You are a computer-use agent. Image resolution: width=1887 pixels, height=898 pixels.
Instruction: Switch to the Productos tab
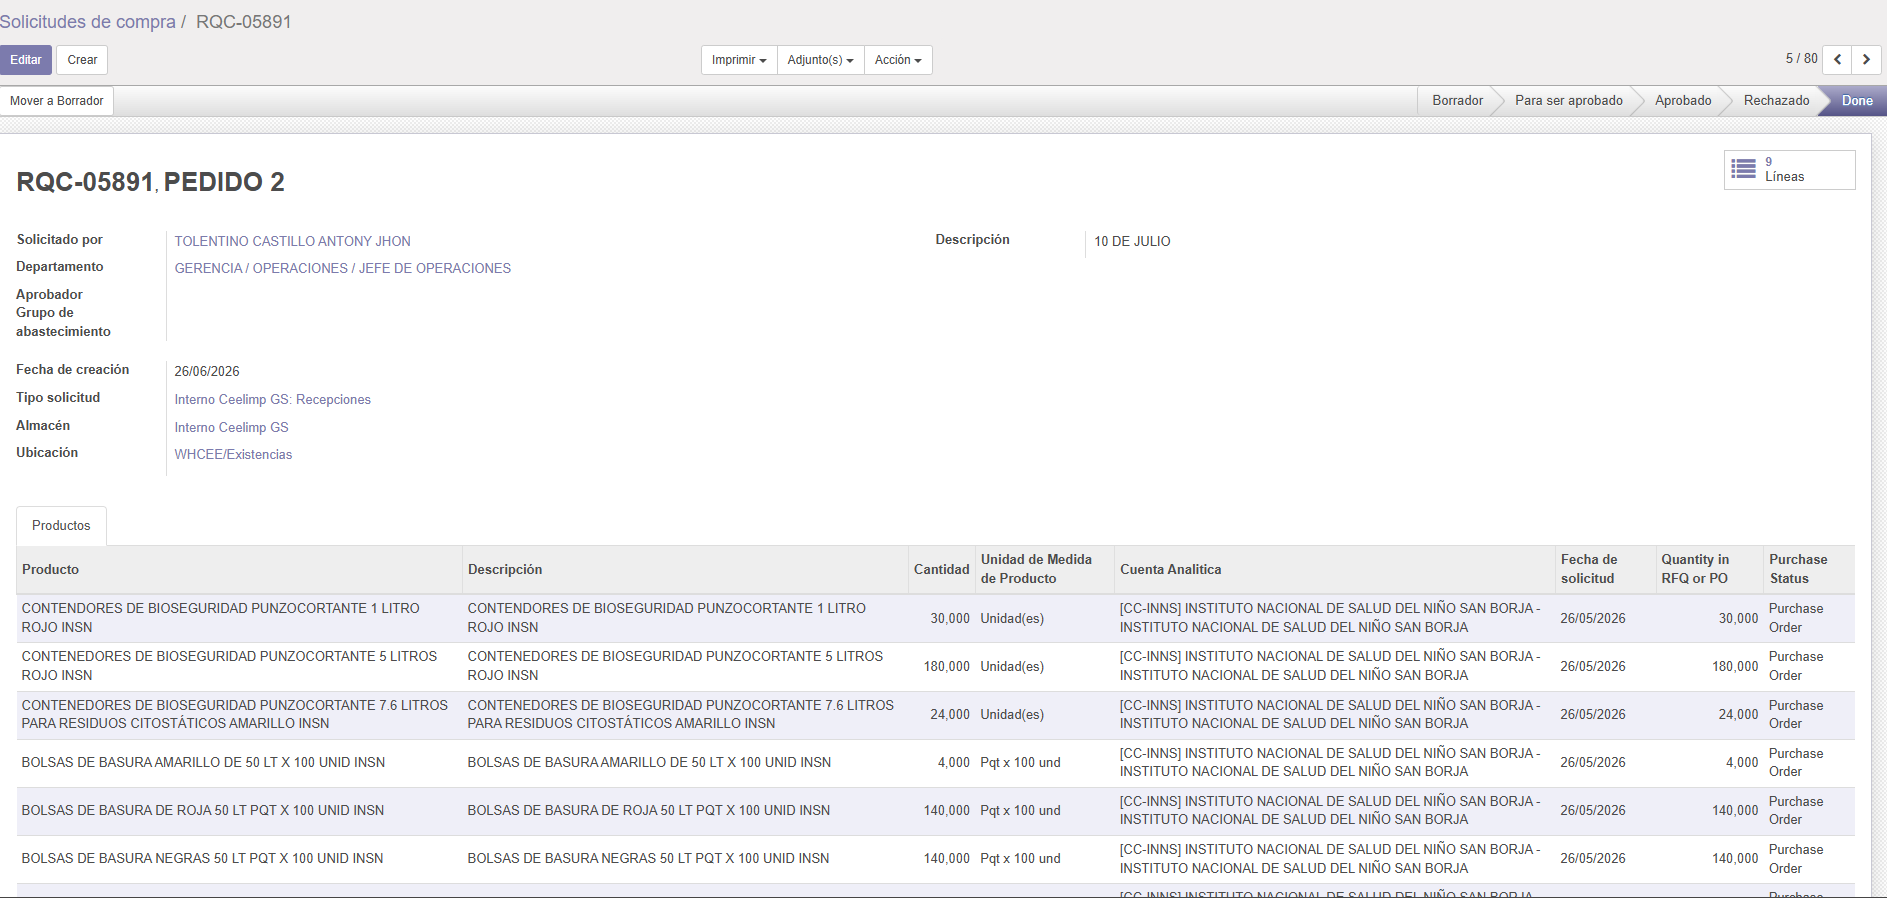(61, 526)
